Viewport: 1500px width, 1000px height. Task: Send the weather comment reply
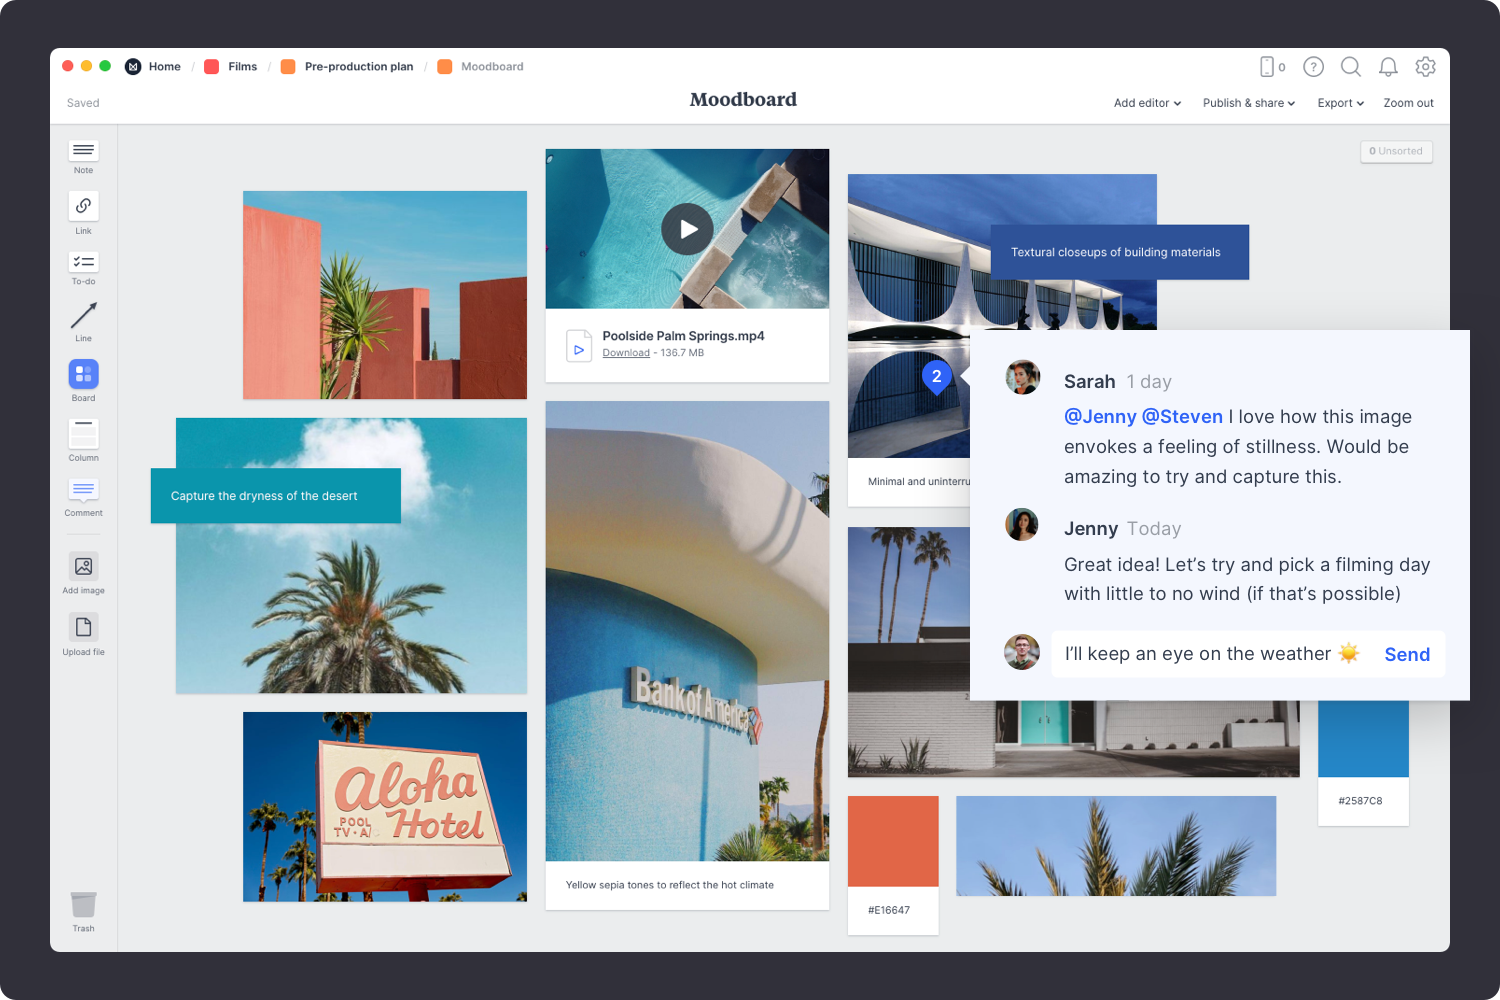pos(1406,654)
